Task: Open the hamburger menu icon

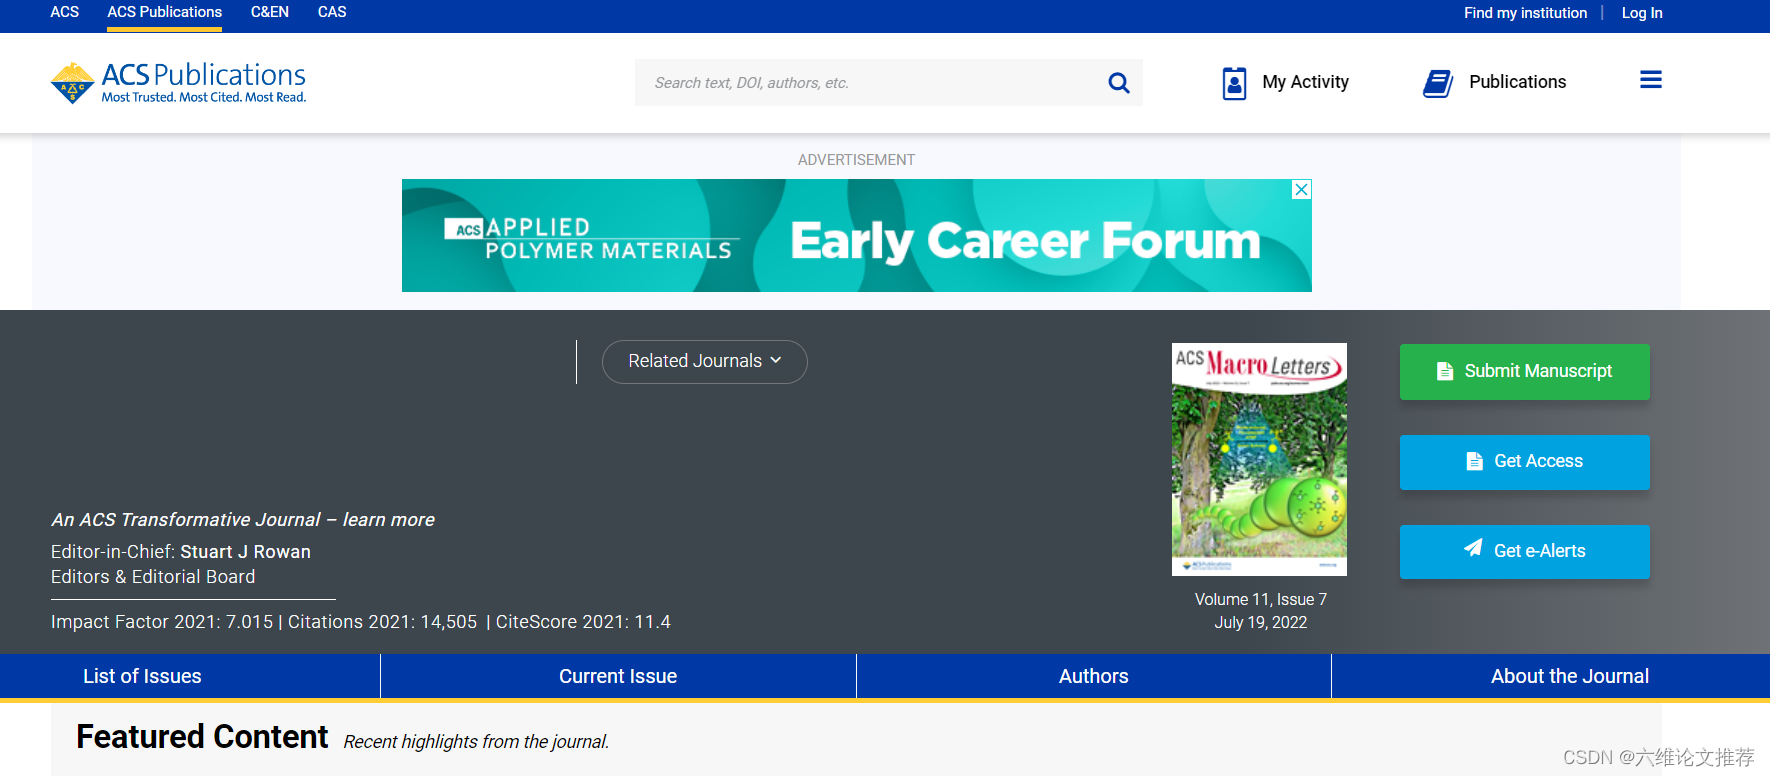Action: pos(1651,80)
